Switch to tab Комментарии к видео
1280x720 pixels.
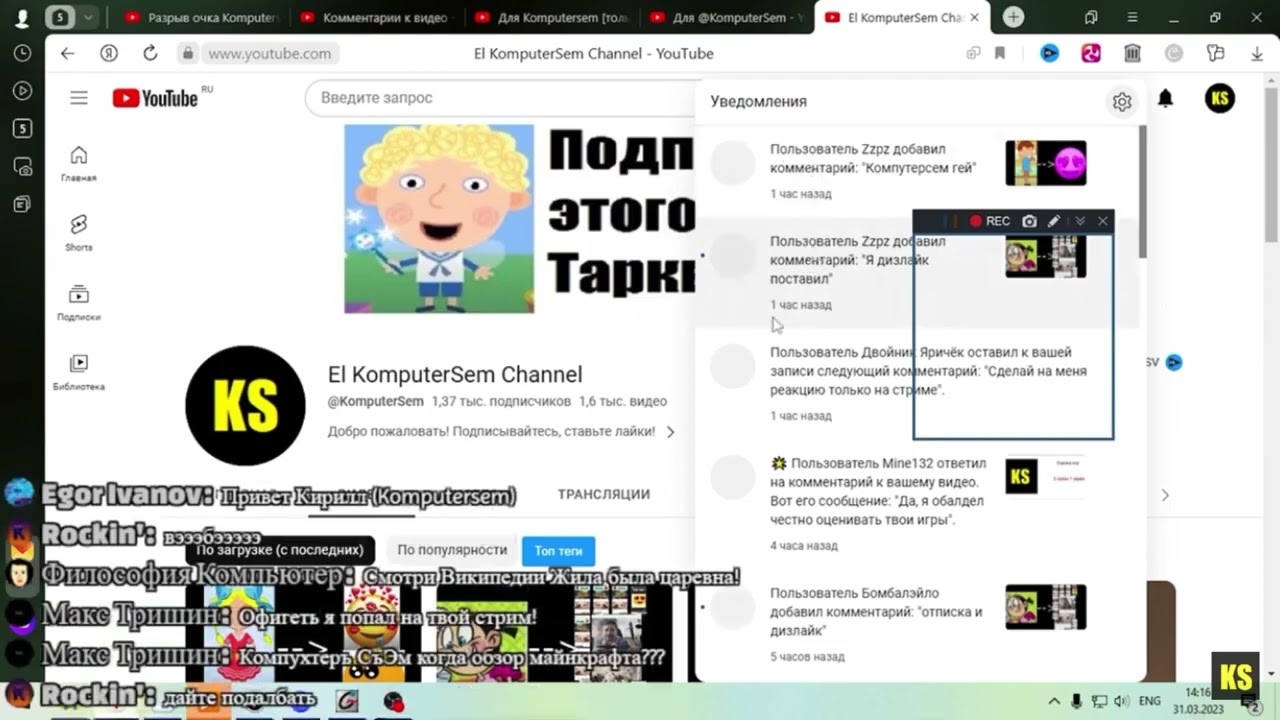point(377,18)
